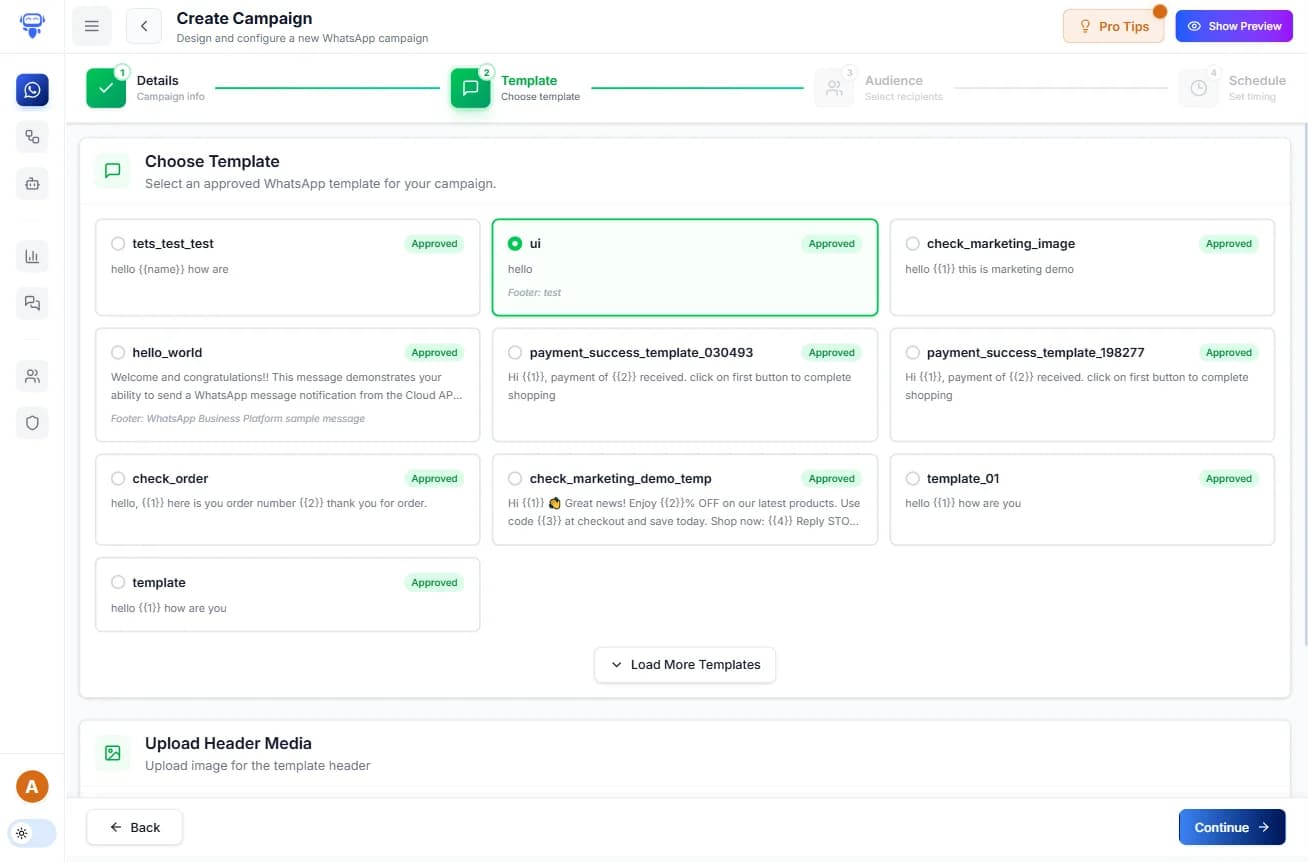1308x862 pixels.
Task: Open the contacts users icon in sidebar
Action: pos(32,377)
